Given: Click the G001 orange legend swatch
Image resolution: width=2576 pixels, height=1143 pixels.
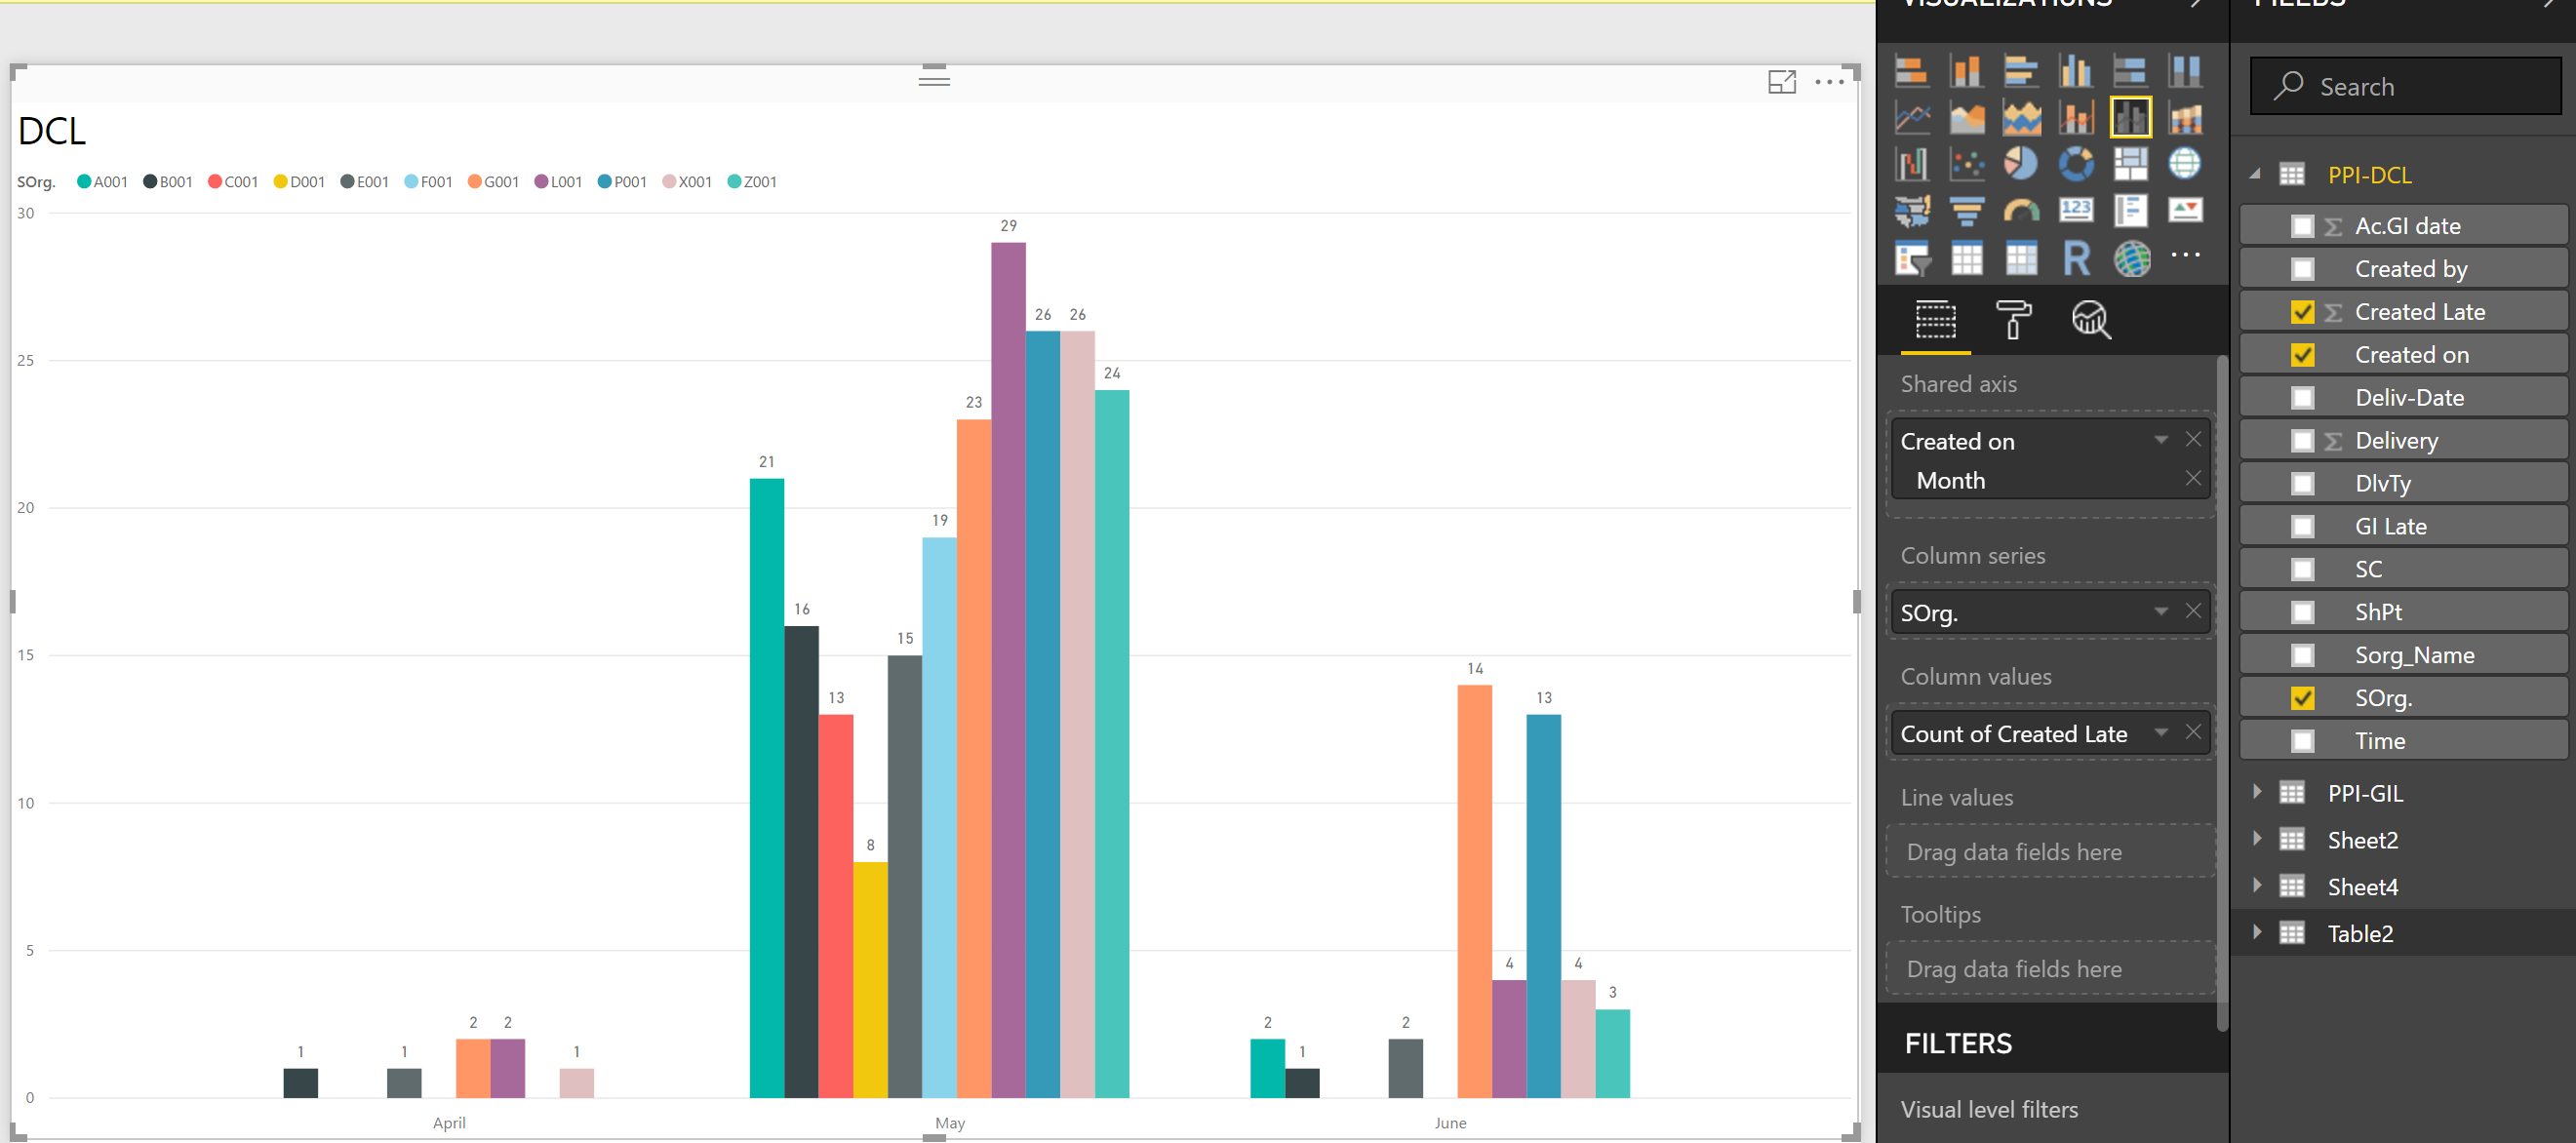Looking at the screenshot, I should 475,182.
